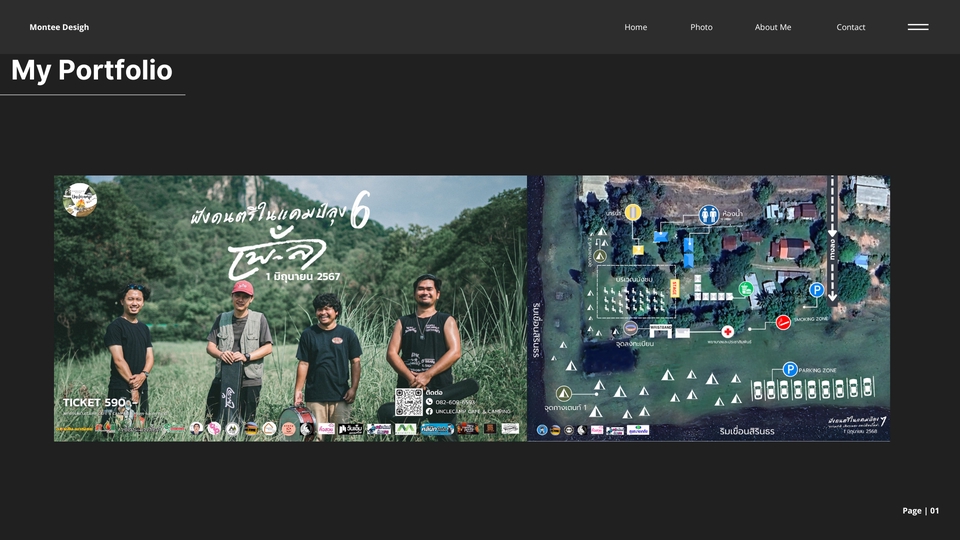Click the QR code on the poster

408,402
